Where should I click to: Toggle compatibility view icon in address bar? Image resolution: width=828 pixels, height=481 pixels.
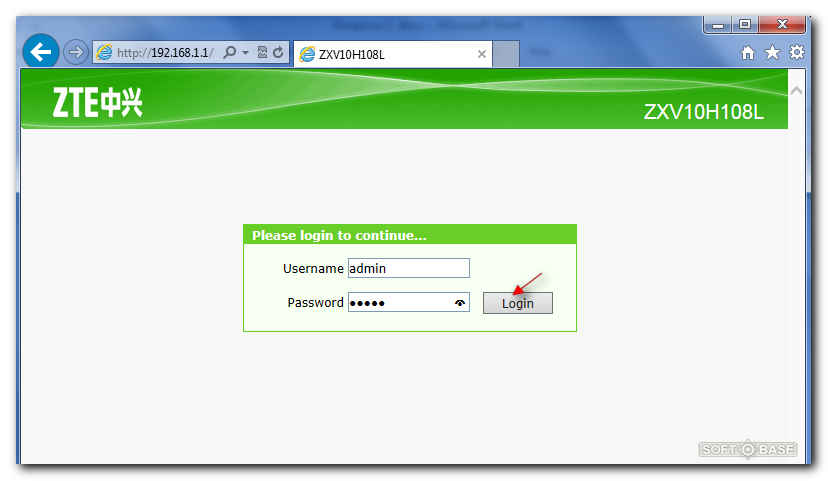tap(262, 52)
